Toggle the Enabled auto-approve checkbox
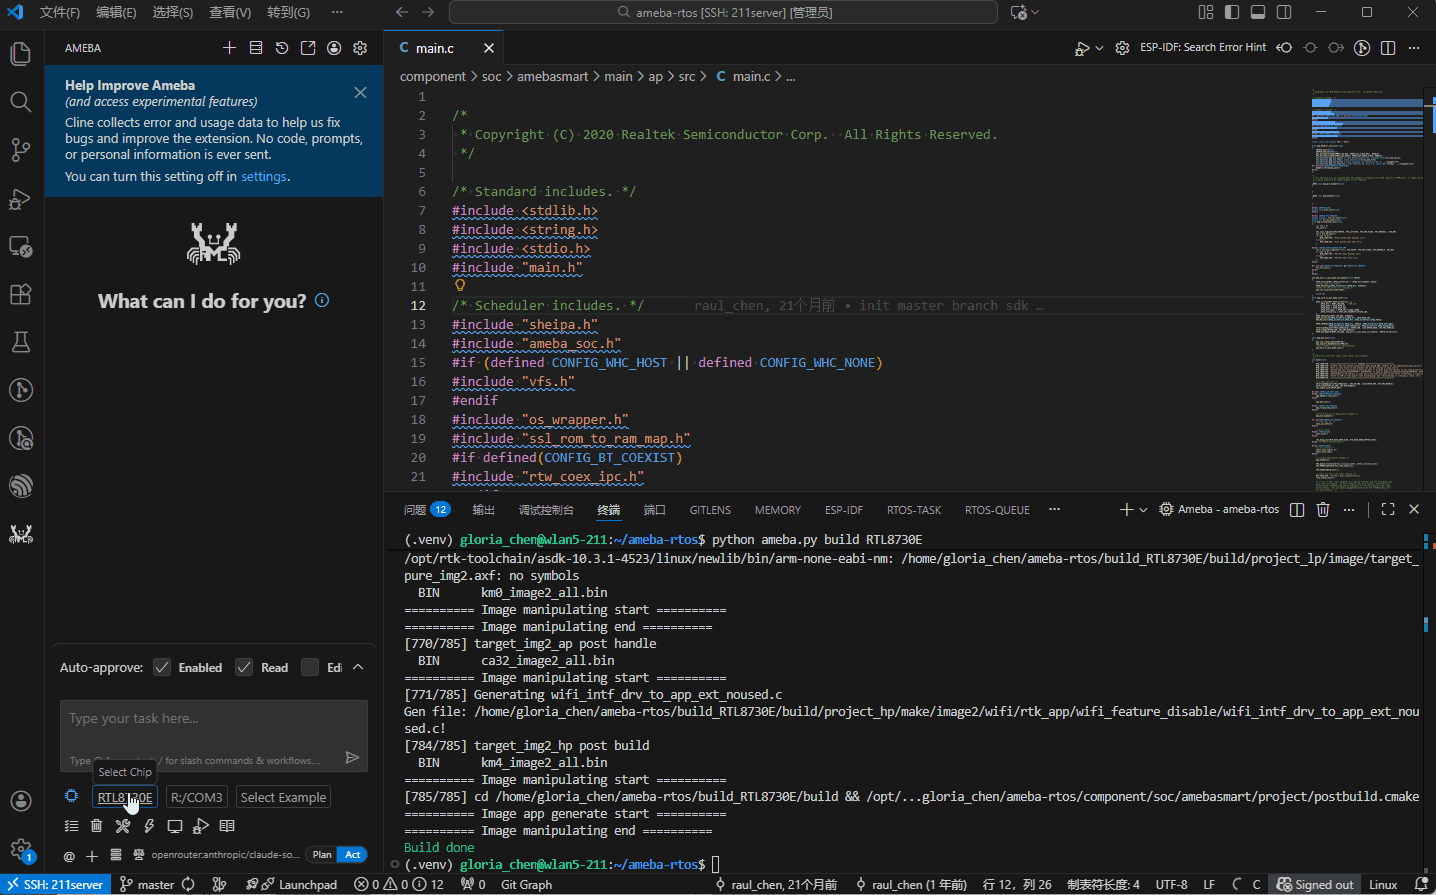Image resolution: width=1436 pixels, height=895 pixels. pos(162,667)
